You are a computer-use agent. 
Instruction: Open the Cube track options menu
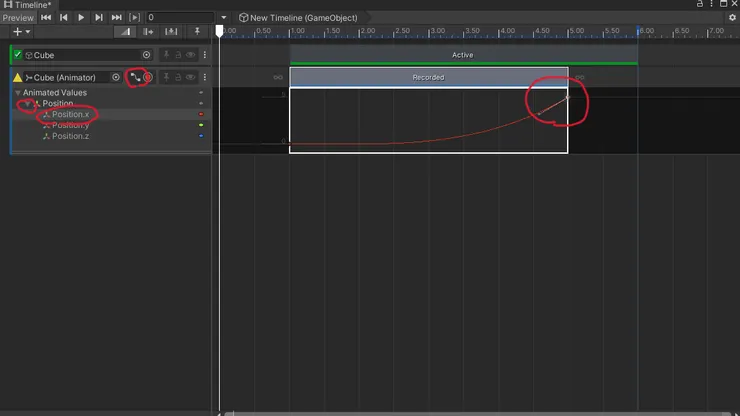click(x=204, y=55)
